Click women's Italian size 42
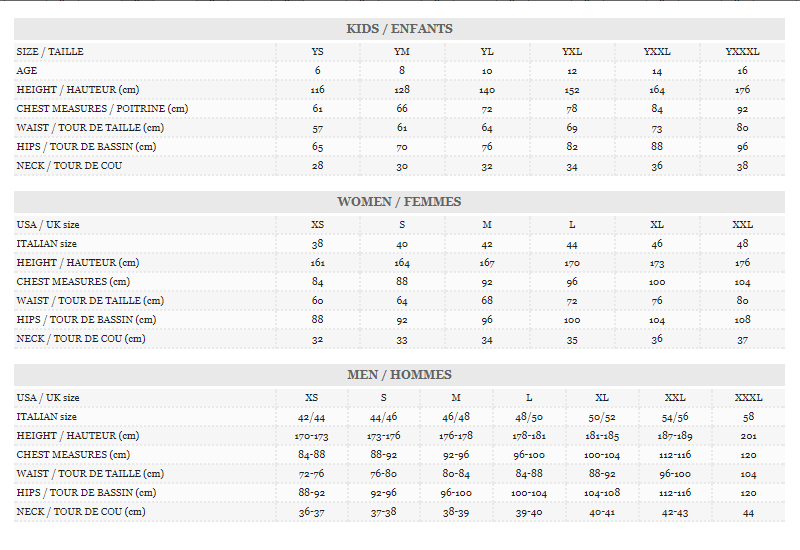 (487, 244)
